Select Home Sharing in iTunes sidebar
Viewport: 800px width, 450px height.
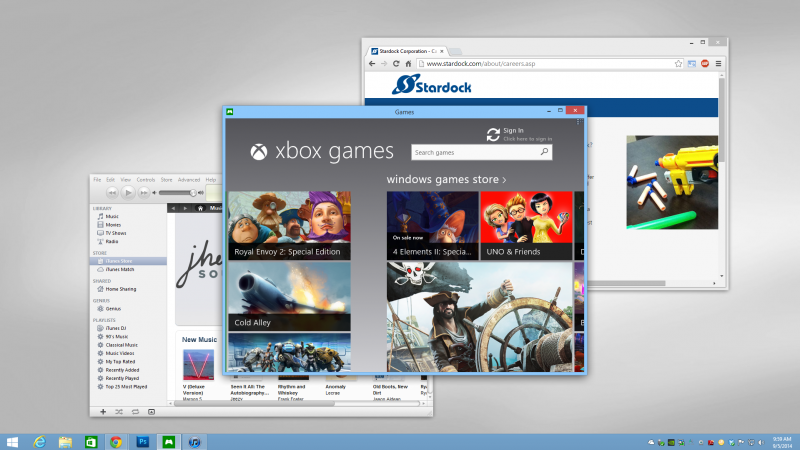click(121, 289)
